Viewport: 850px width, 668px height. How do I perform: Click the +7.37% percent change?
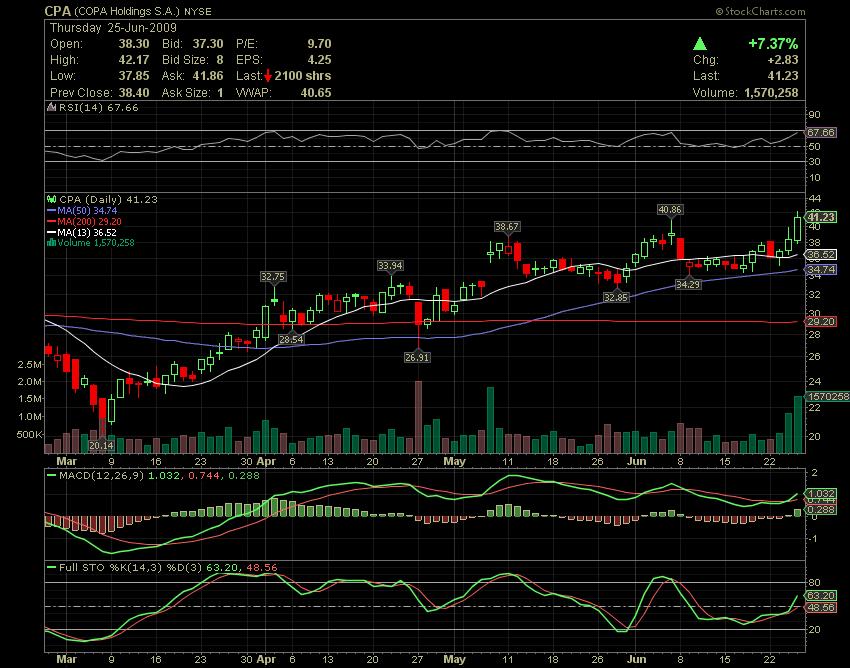[773, 43]
